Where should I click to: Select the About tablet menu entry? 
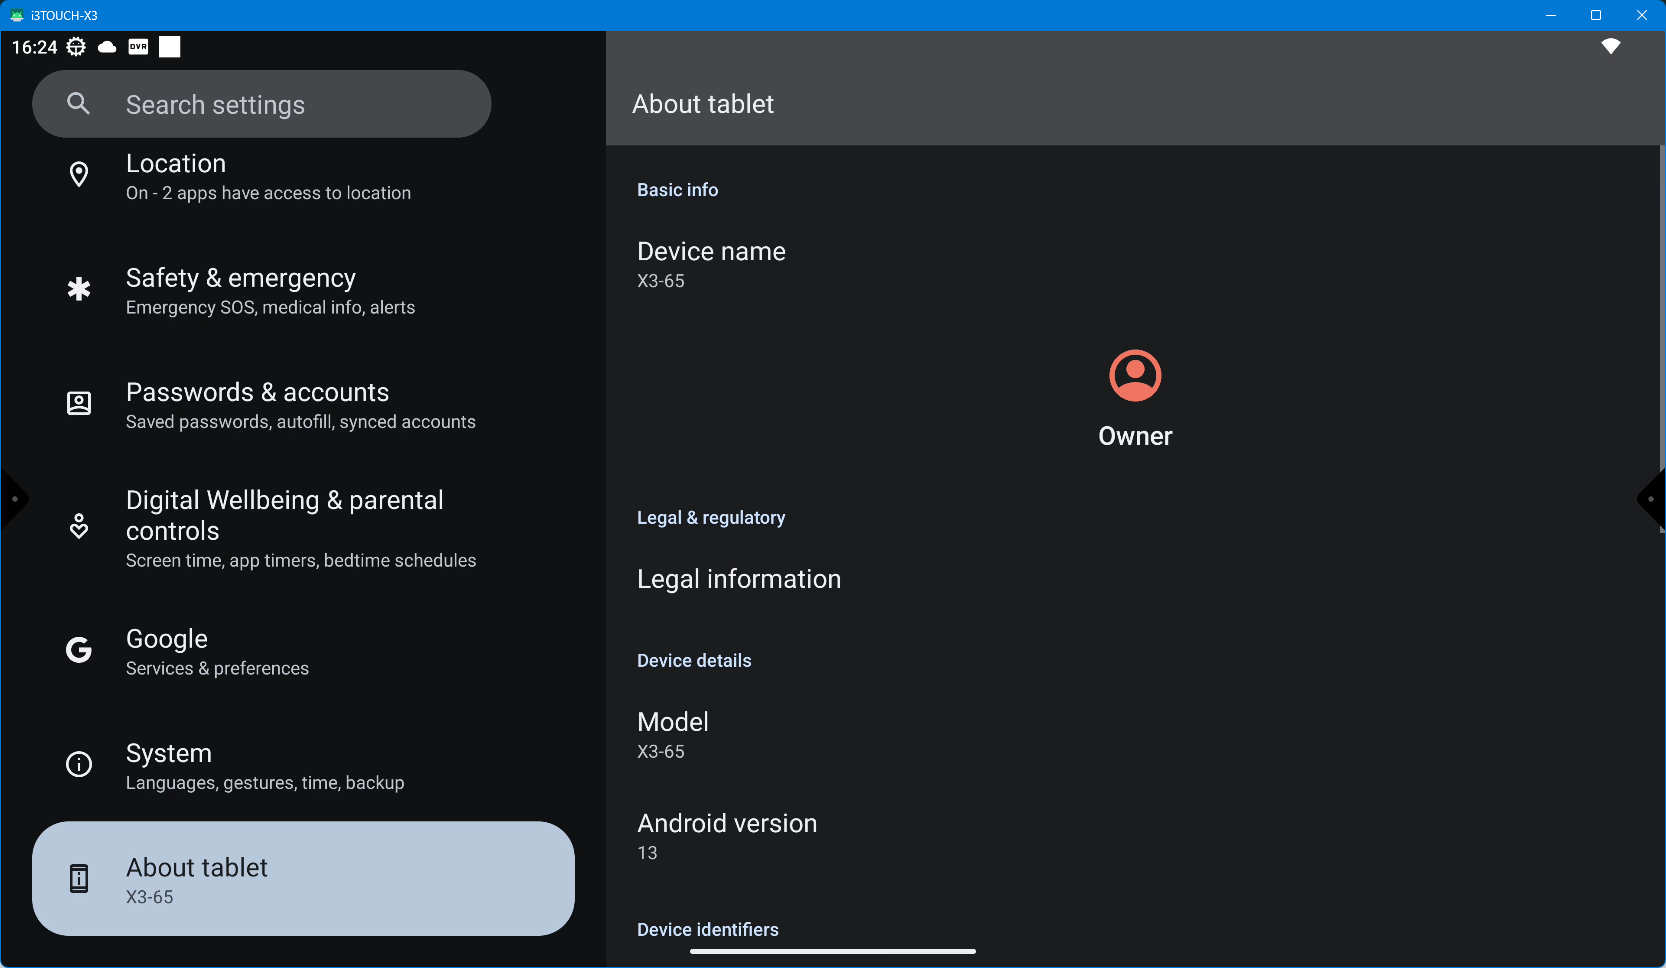pyautogui.click(x=303, y=879)
